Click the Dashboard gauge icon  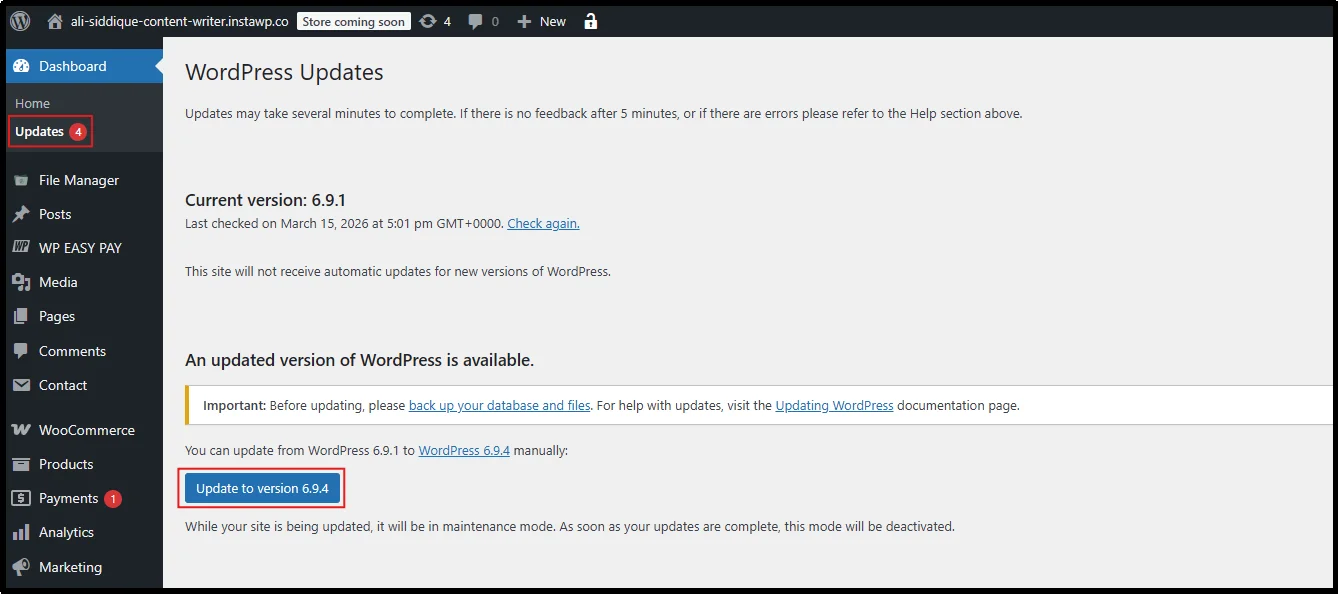[21, 66]
